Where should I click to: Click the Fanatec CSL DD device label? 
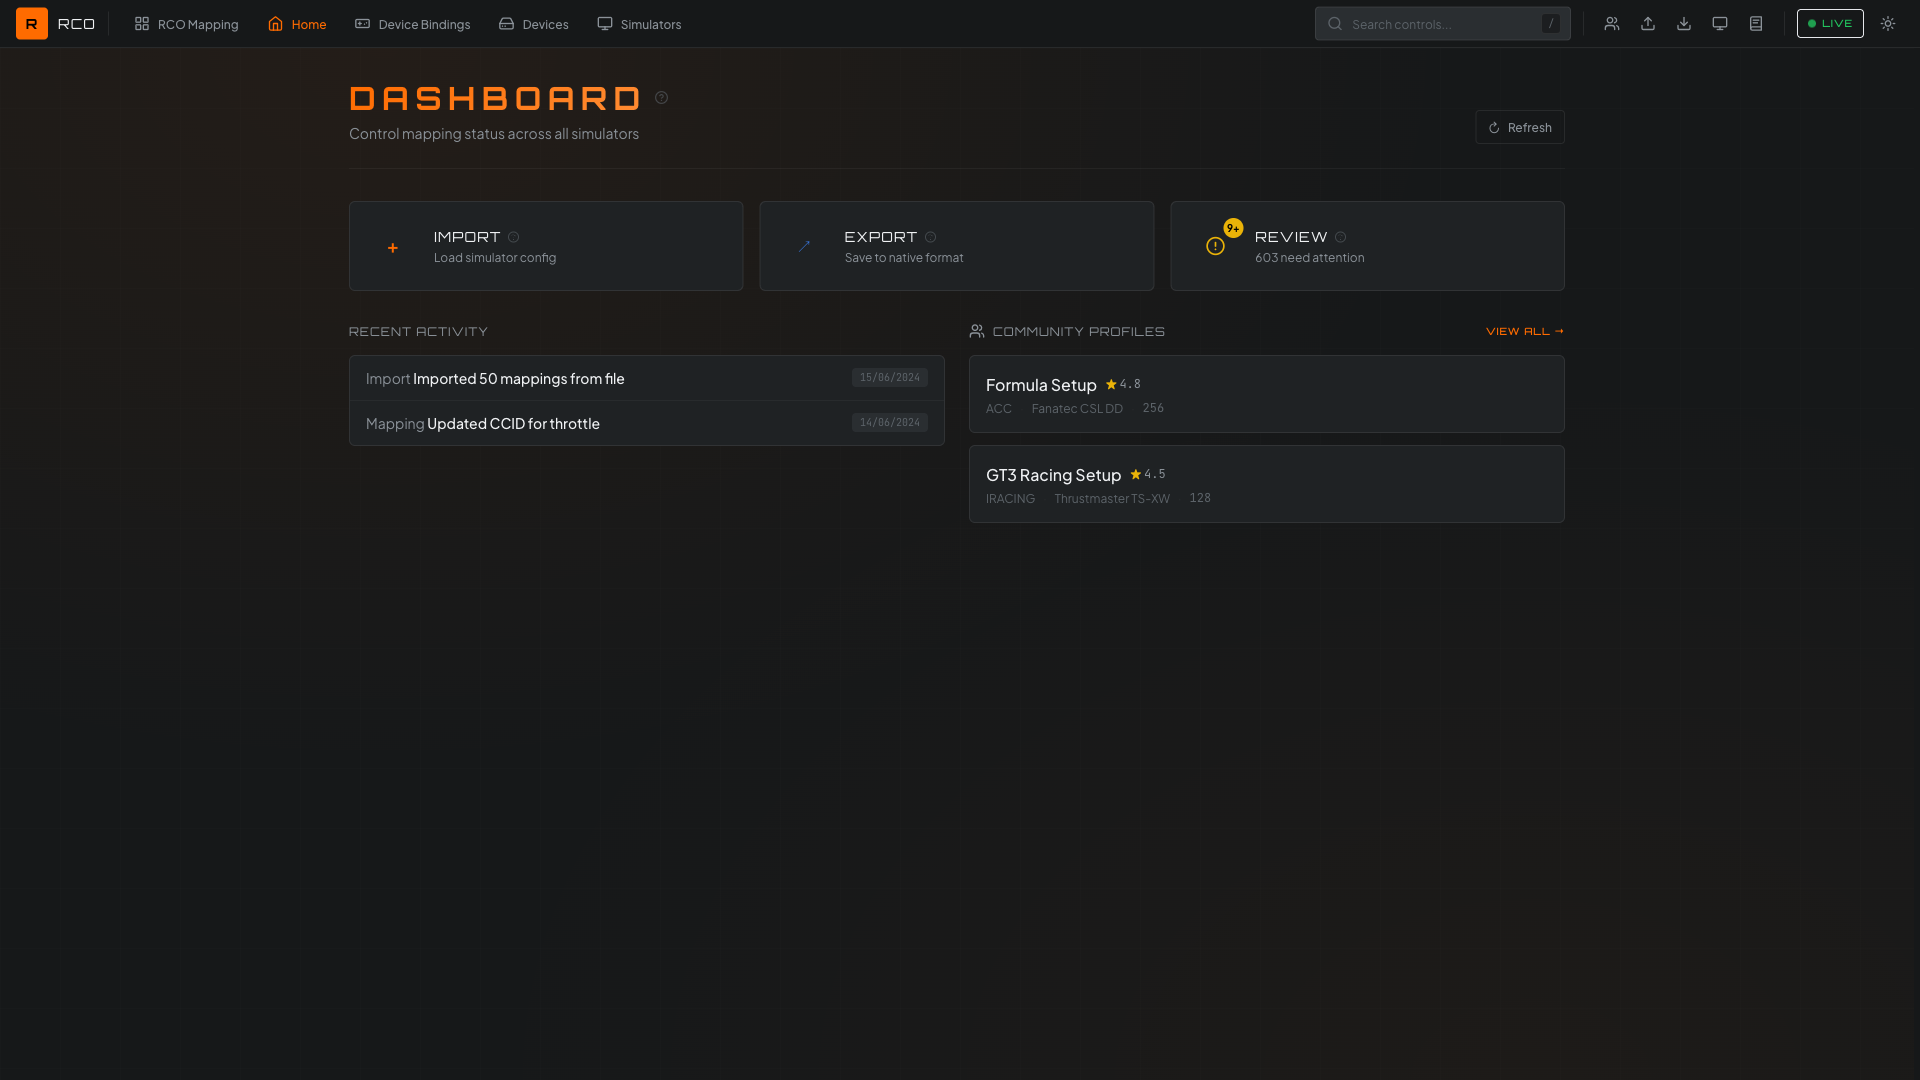pyautogui.click(x=1077, y=409)
